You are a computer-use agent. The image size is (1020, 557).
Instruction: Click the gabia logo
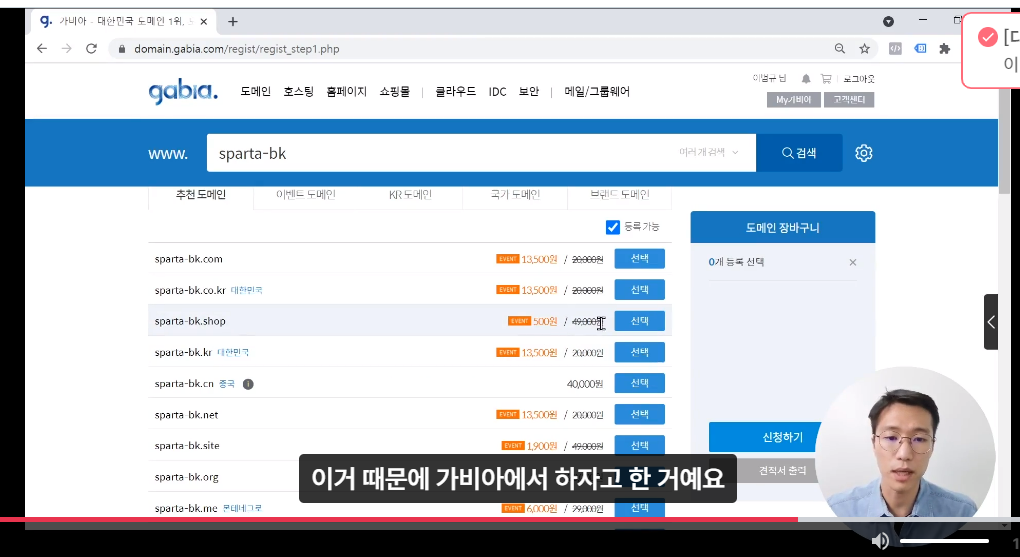(x=183, y=92)
